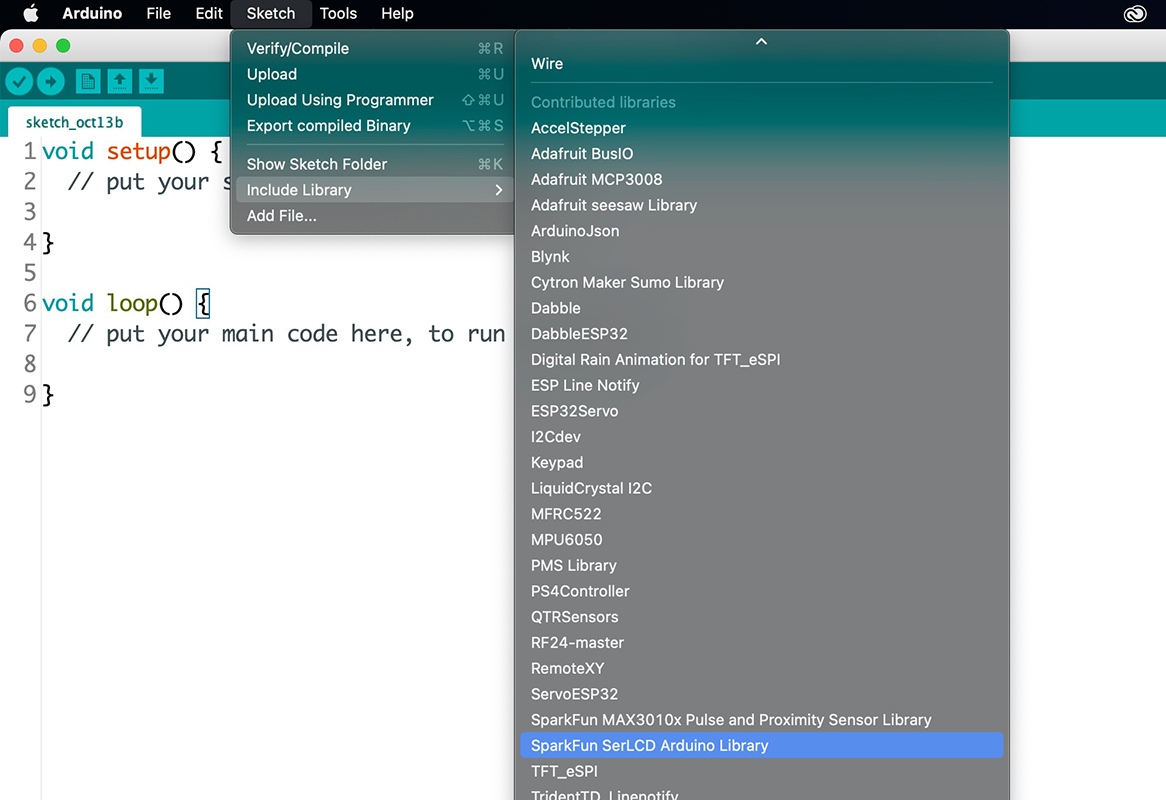1166x800 pixels.
Task: Choose Upload from Sketch menu
Action: pos(374,74)
